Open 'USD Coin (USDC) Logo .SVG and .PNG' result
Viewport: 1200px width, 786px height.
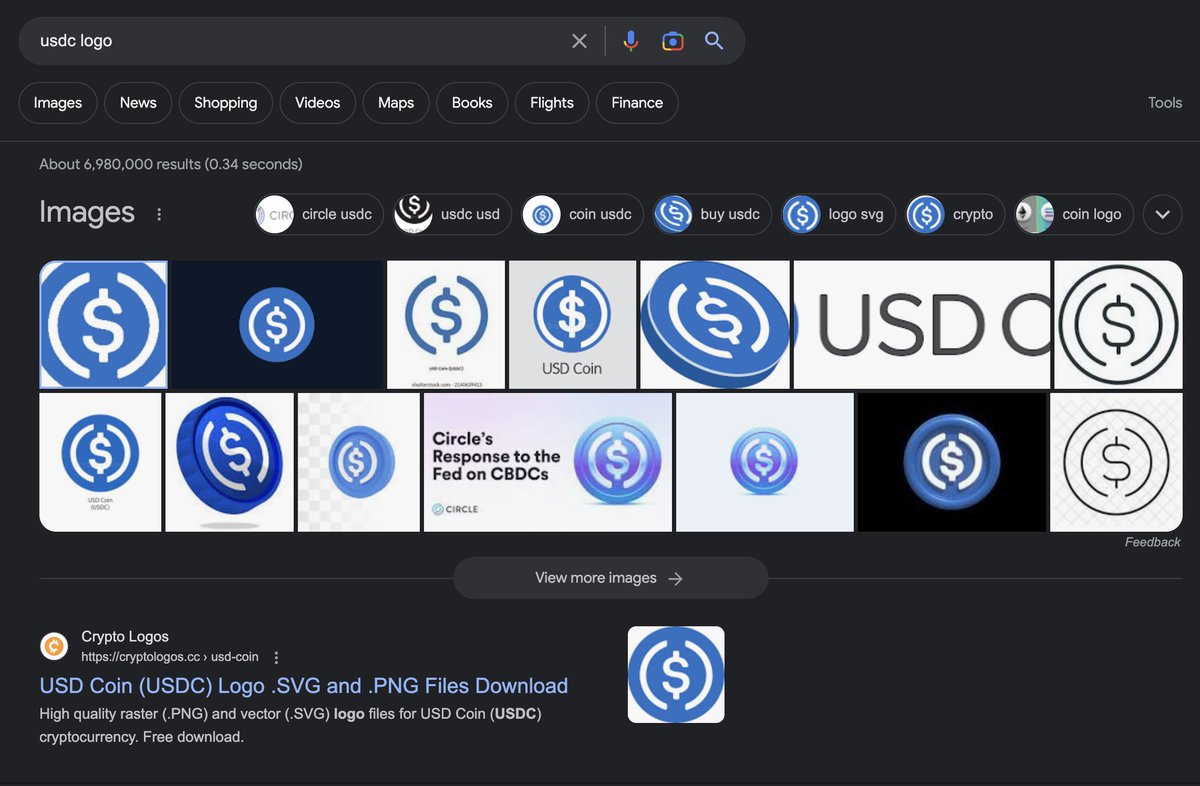point(304,686)
